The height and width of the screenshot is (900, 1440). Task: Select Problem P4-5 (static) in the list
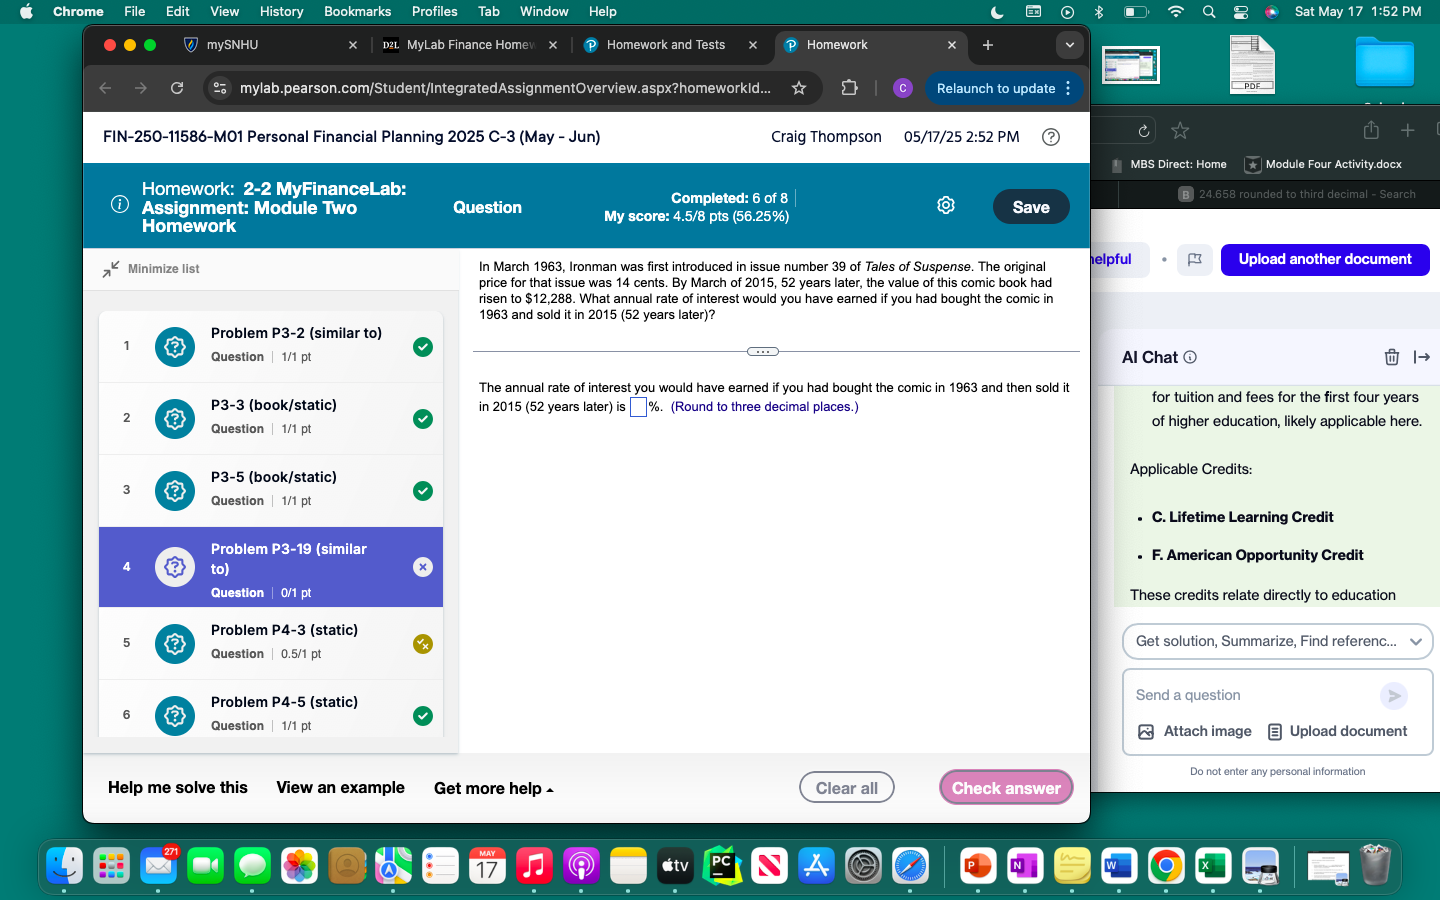point(271,710)
